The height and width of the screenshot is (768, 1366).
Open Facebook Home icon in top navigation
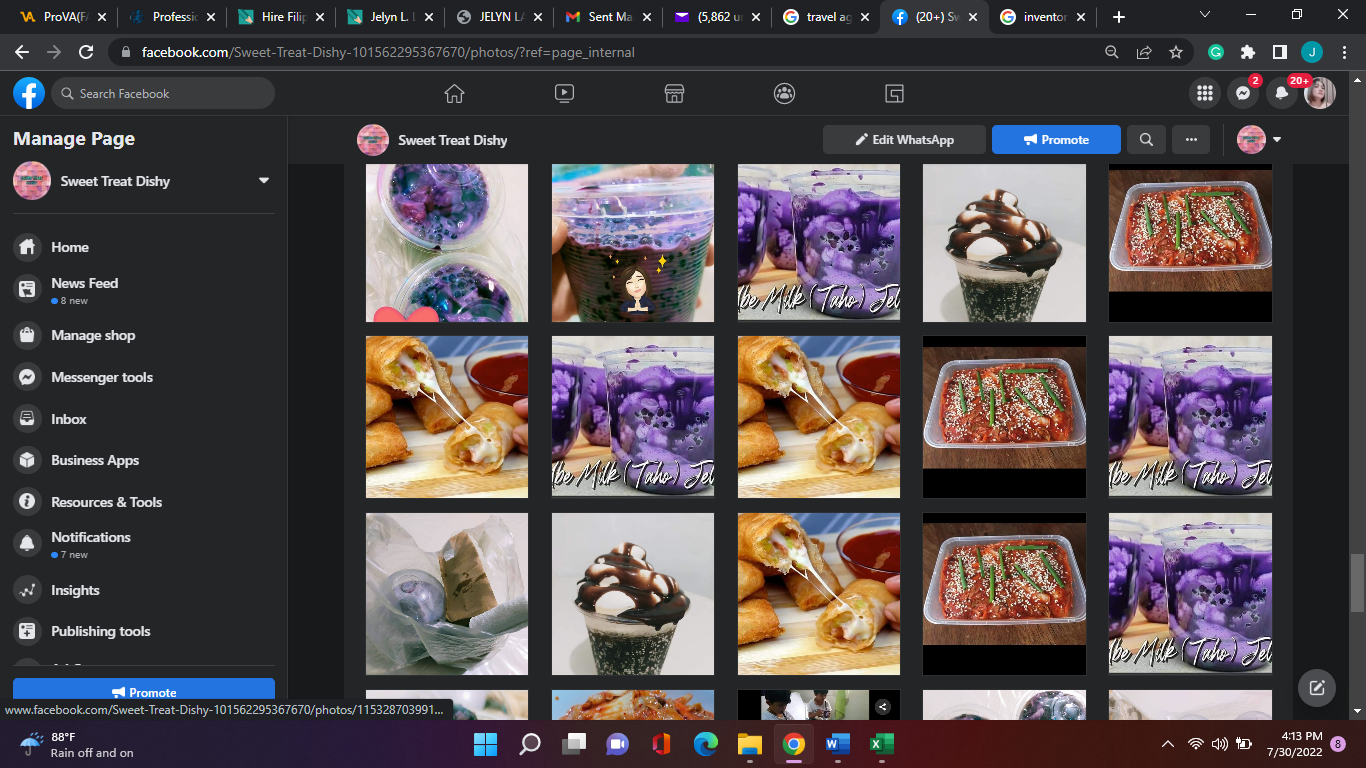454,93
